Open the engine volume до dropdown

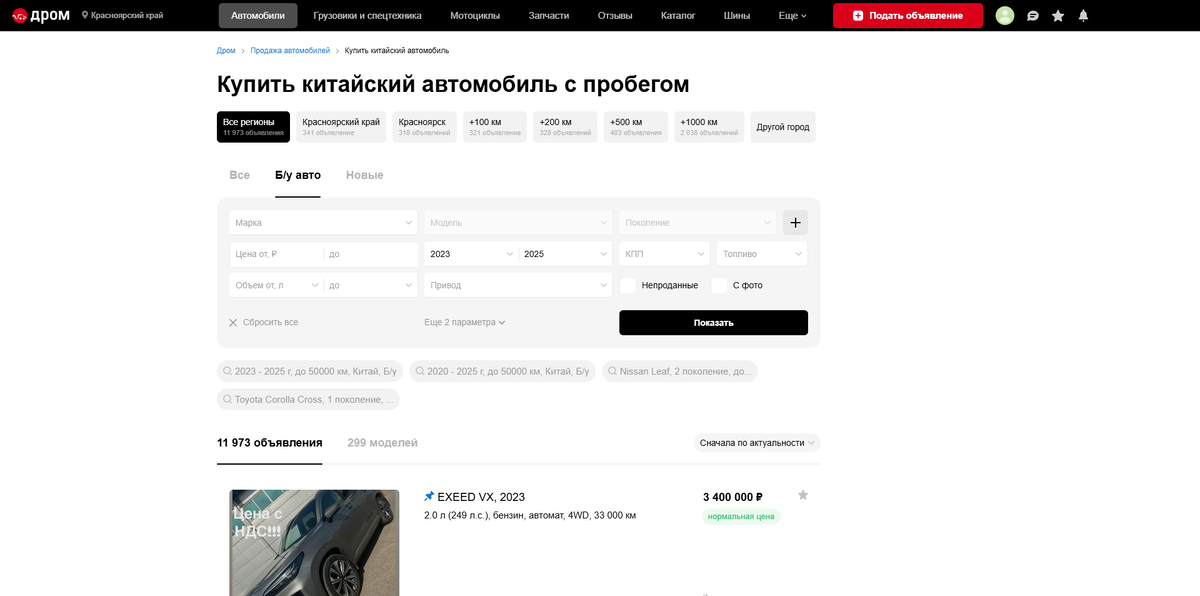371,285
